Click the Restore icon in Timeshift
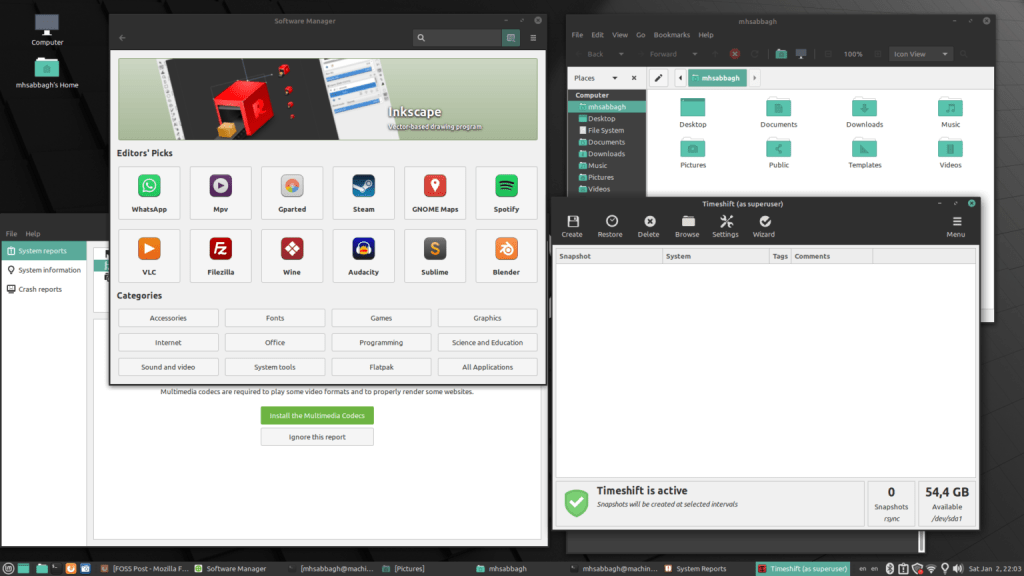Image resolution: width=1024 pixels, height=576 pixels. tap(610, 226)
